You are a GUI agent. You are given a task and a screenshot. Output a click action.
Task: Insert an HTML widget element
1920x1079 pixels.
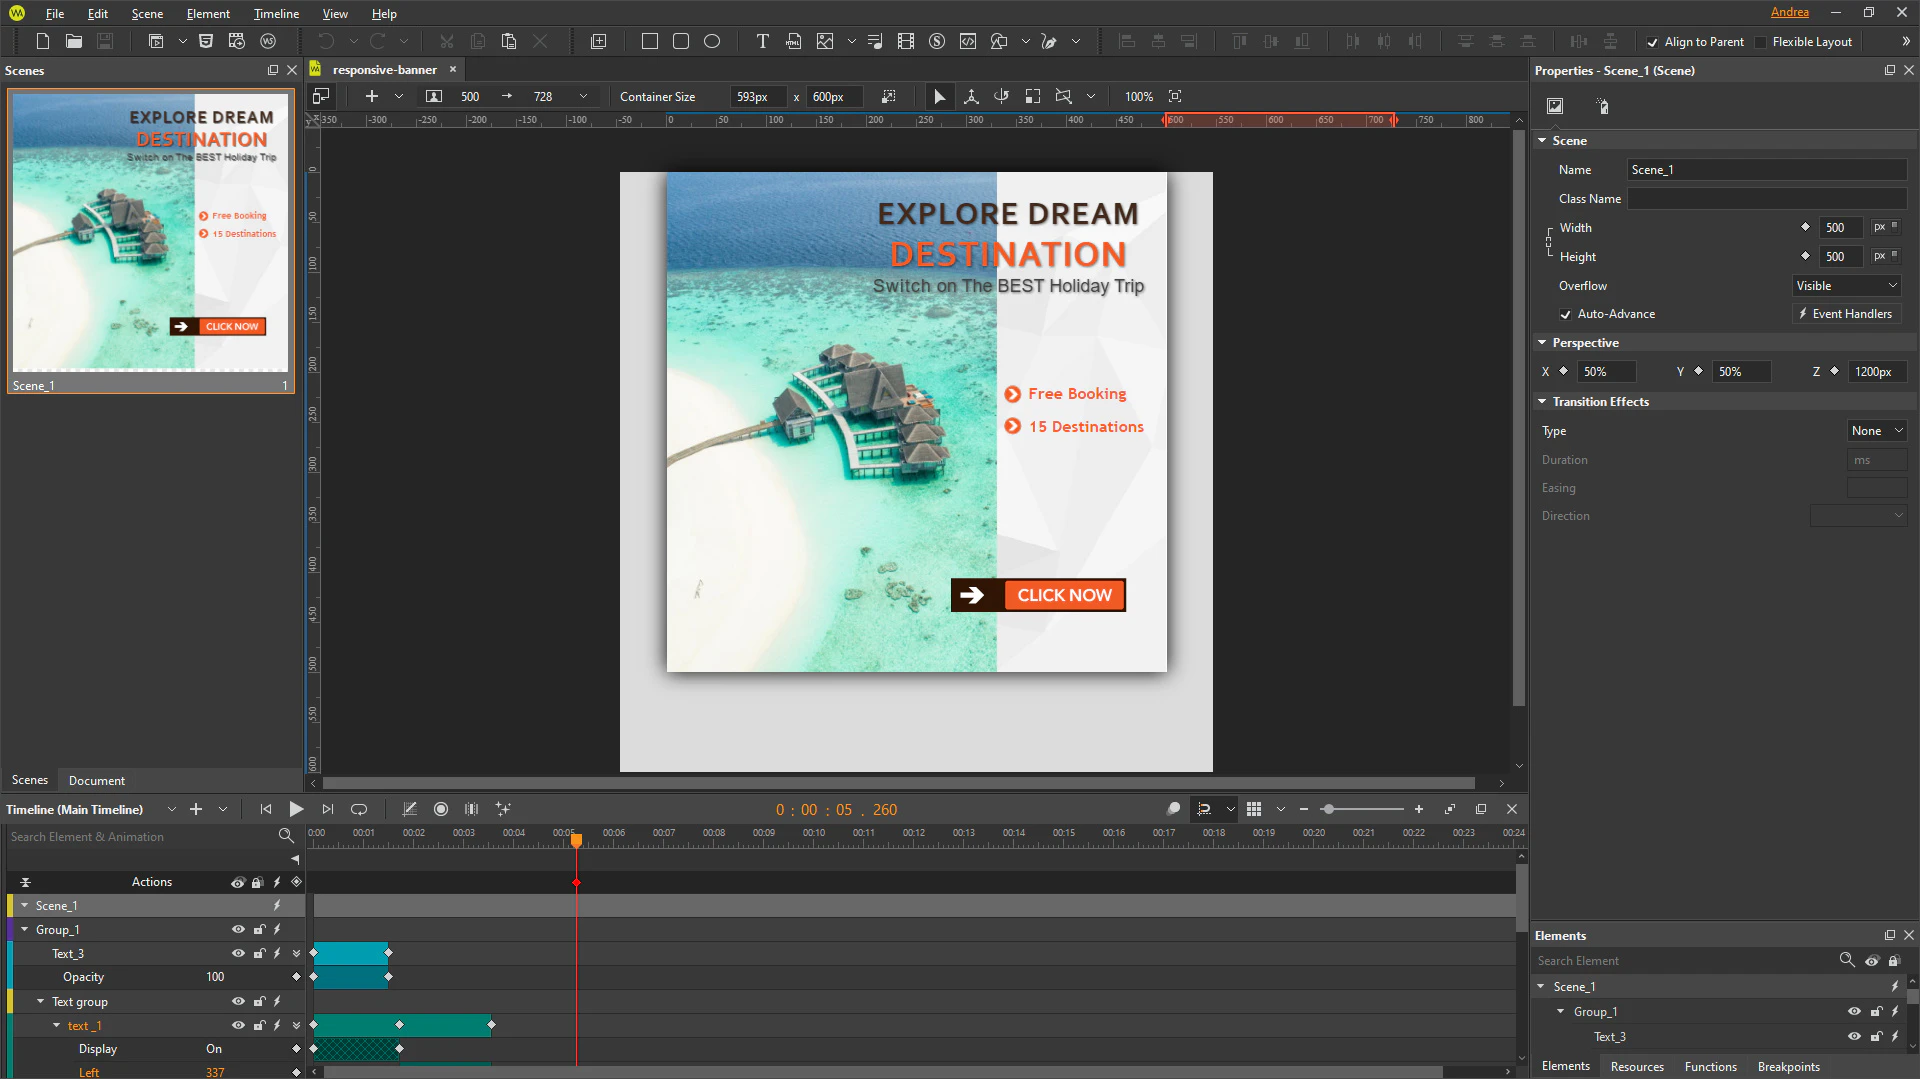pyautogui.click(x=793, y=41)
